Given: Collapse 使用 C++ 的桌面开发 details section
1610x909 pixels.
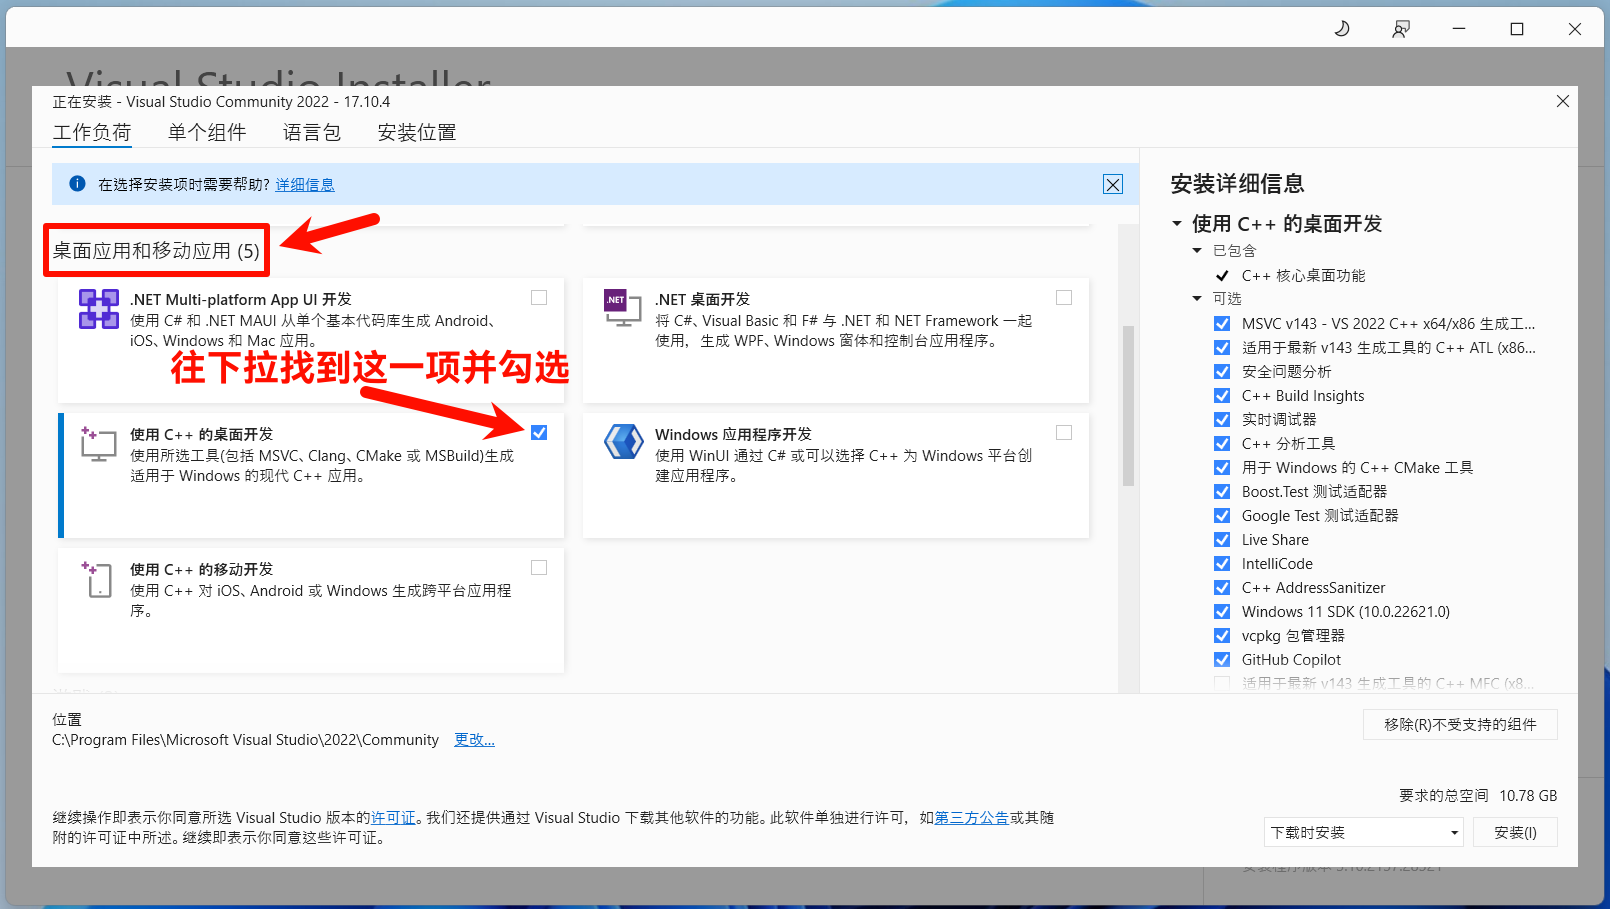Looking at the screenshot, I should [x=1177, y=224].
